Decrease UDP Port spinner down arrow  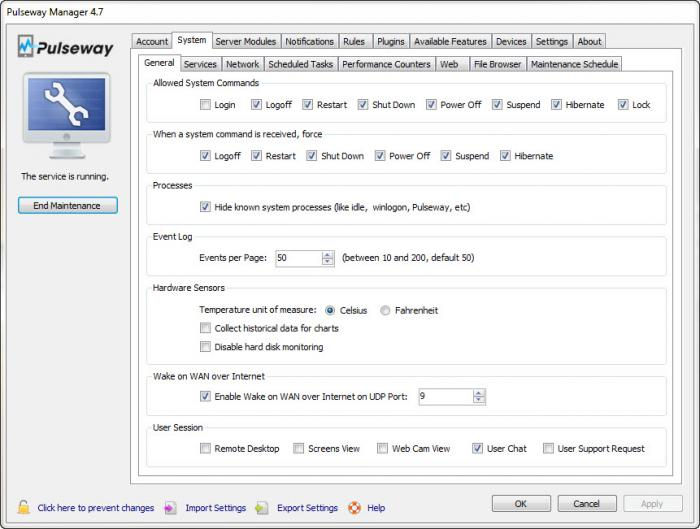(479, 400)
